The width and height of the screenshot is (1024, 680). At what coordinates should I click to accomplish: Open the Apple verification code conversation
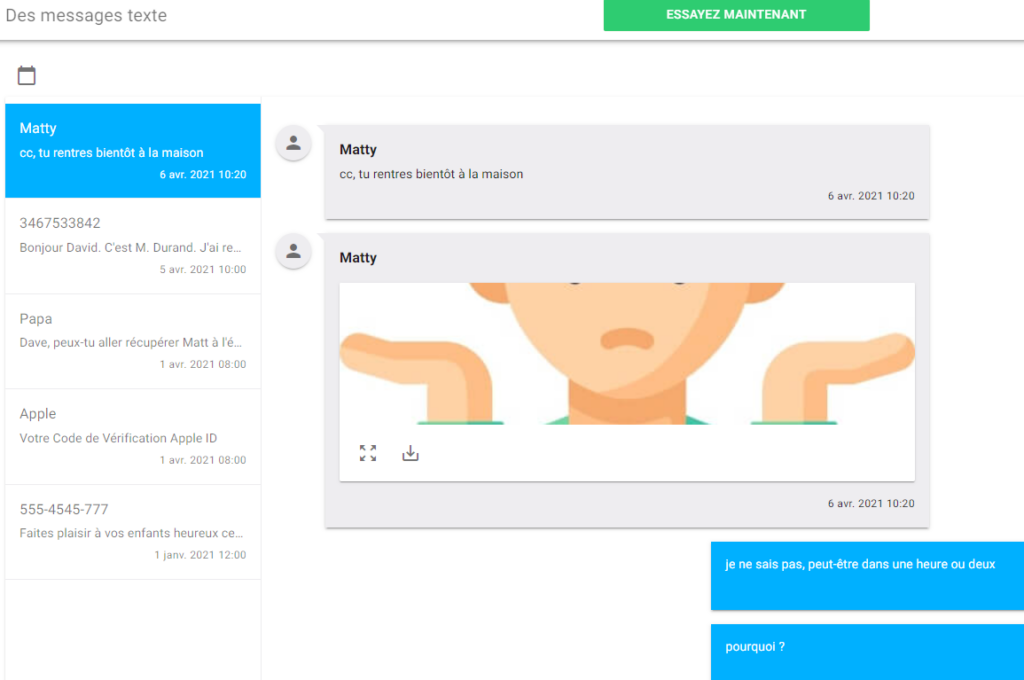click(x=133, y=437)
